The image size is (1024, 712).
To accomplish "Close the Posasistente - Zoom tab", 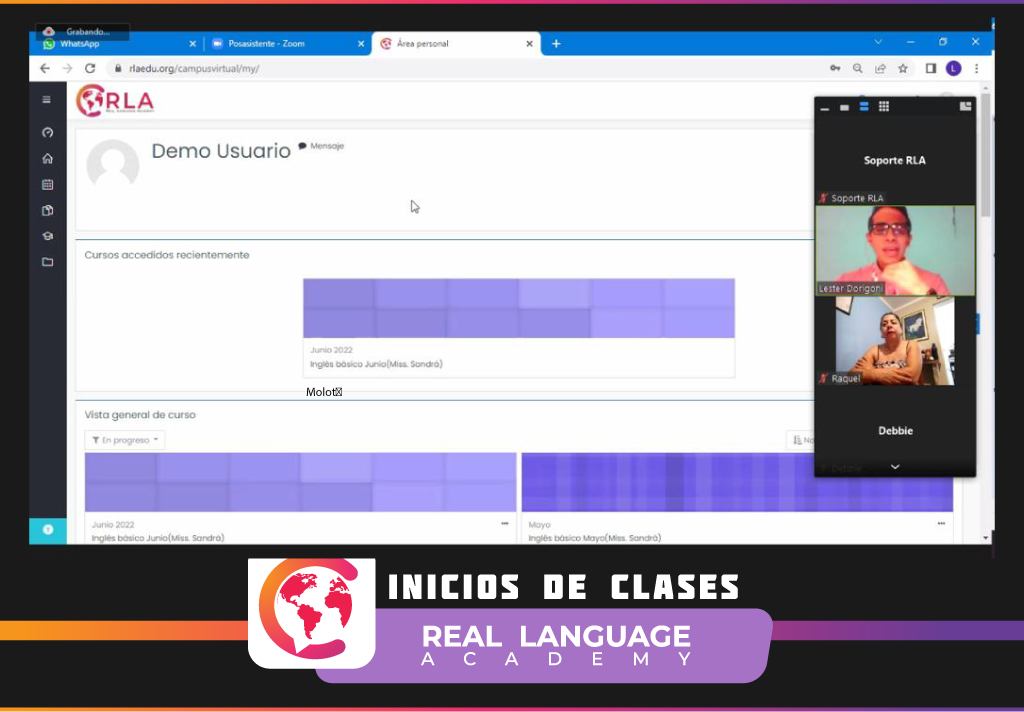I will click(360, 44).
